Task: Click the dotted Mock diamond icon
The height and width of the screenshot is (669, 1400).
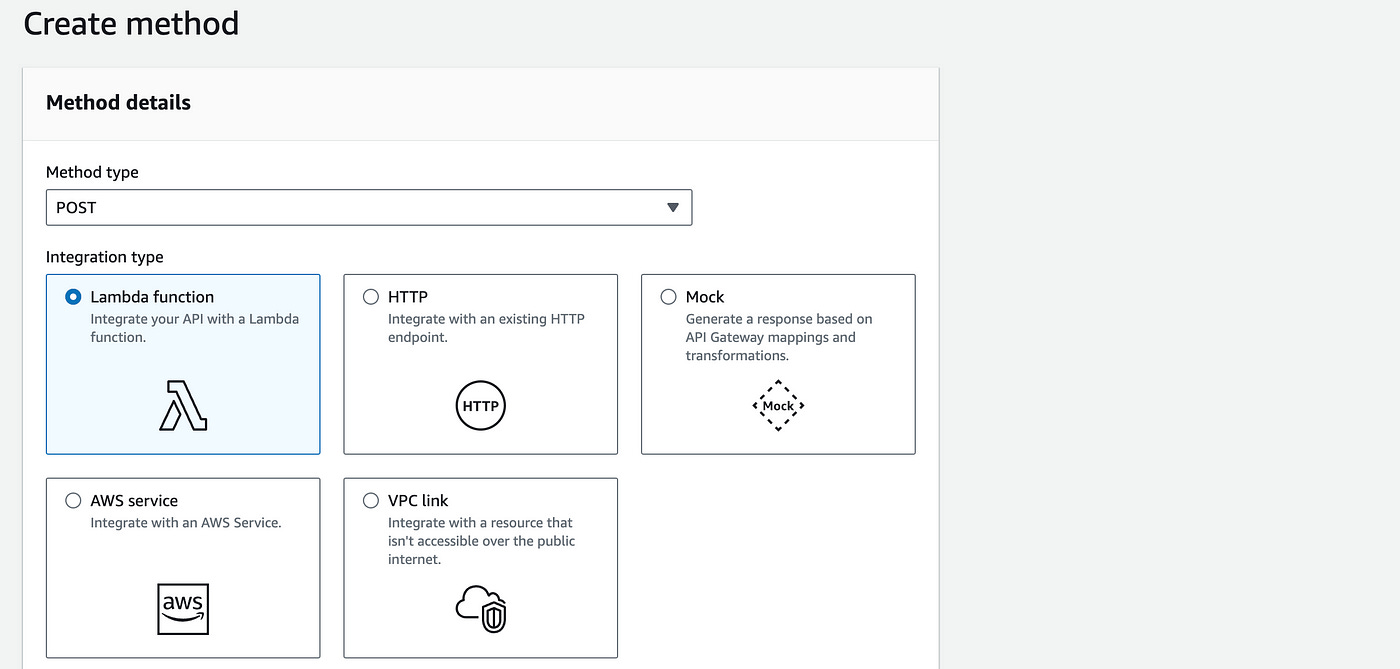Action: coord(778,406)
